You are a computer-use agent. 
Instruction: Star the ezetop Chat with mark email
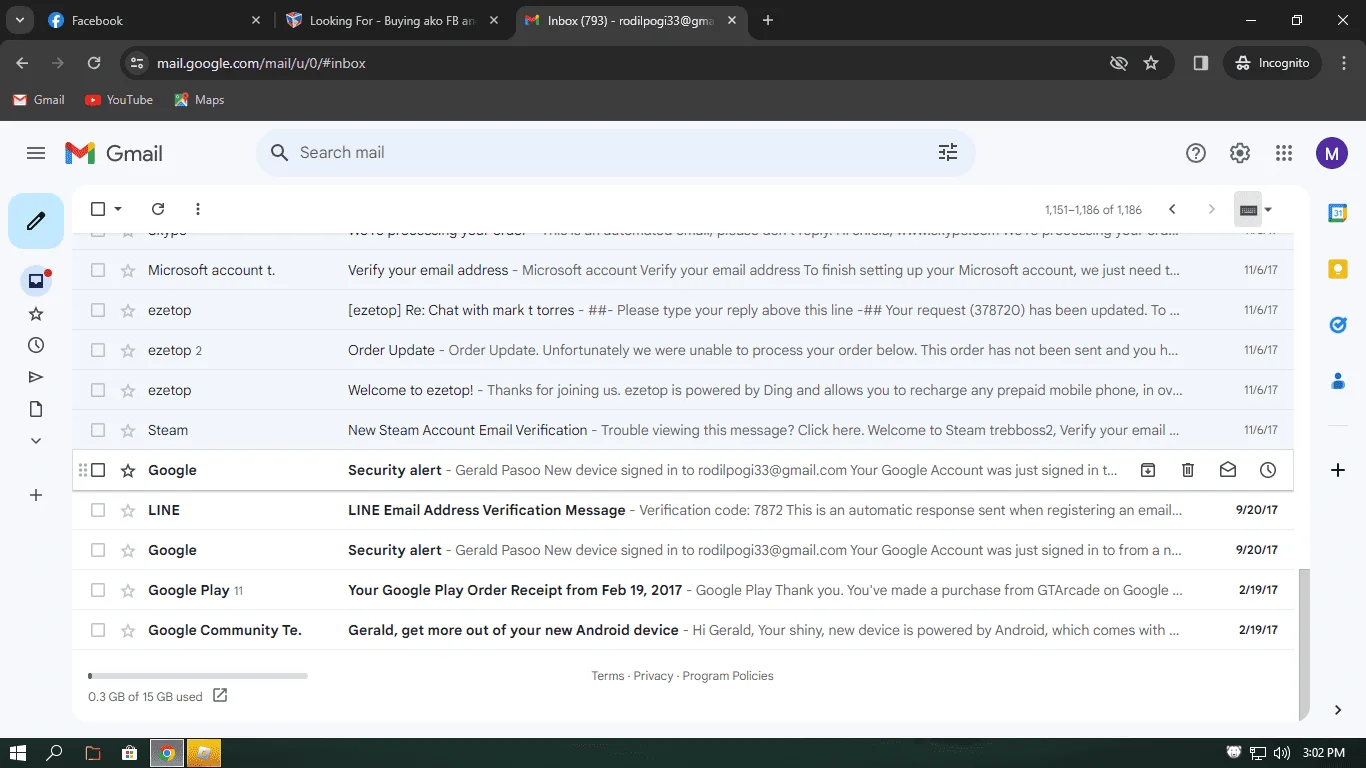click(x=128, y=310)
